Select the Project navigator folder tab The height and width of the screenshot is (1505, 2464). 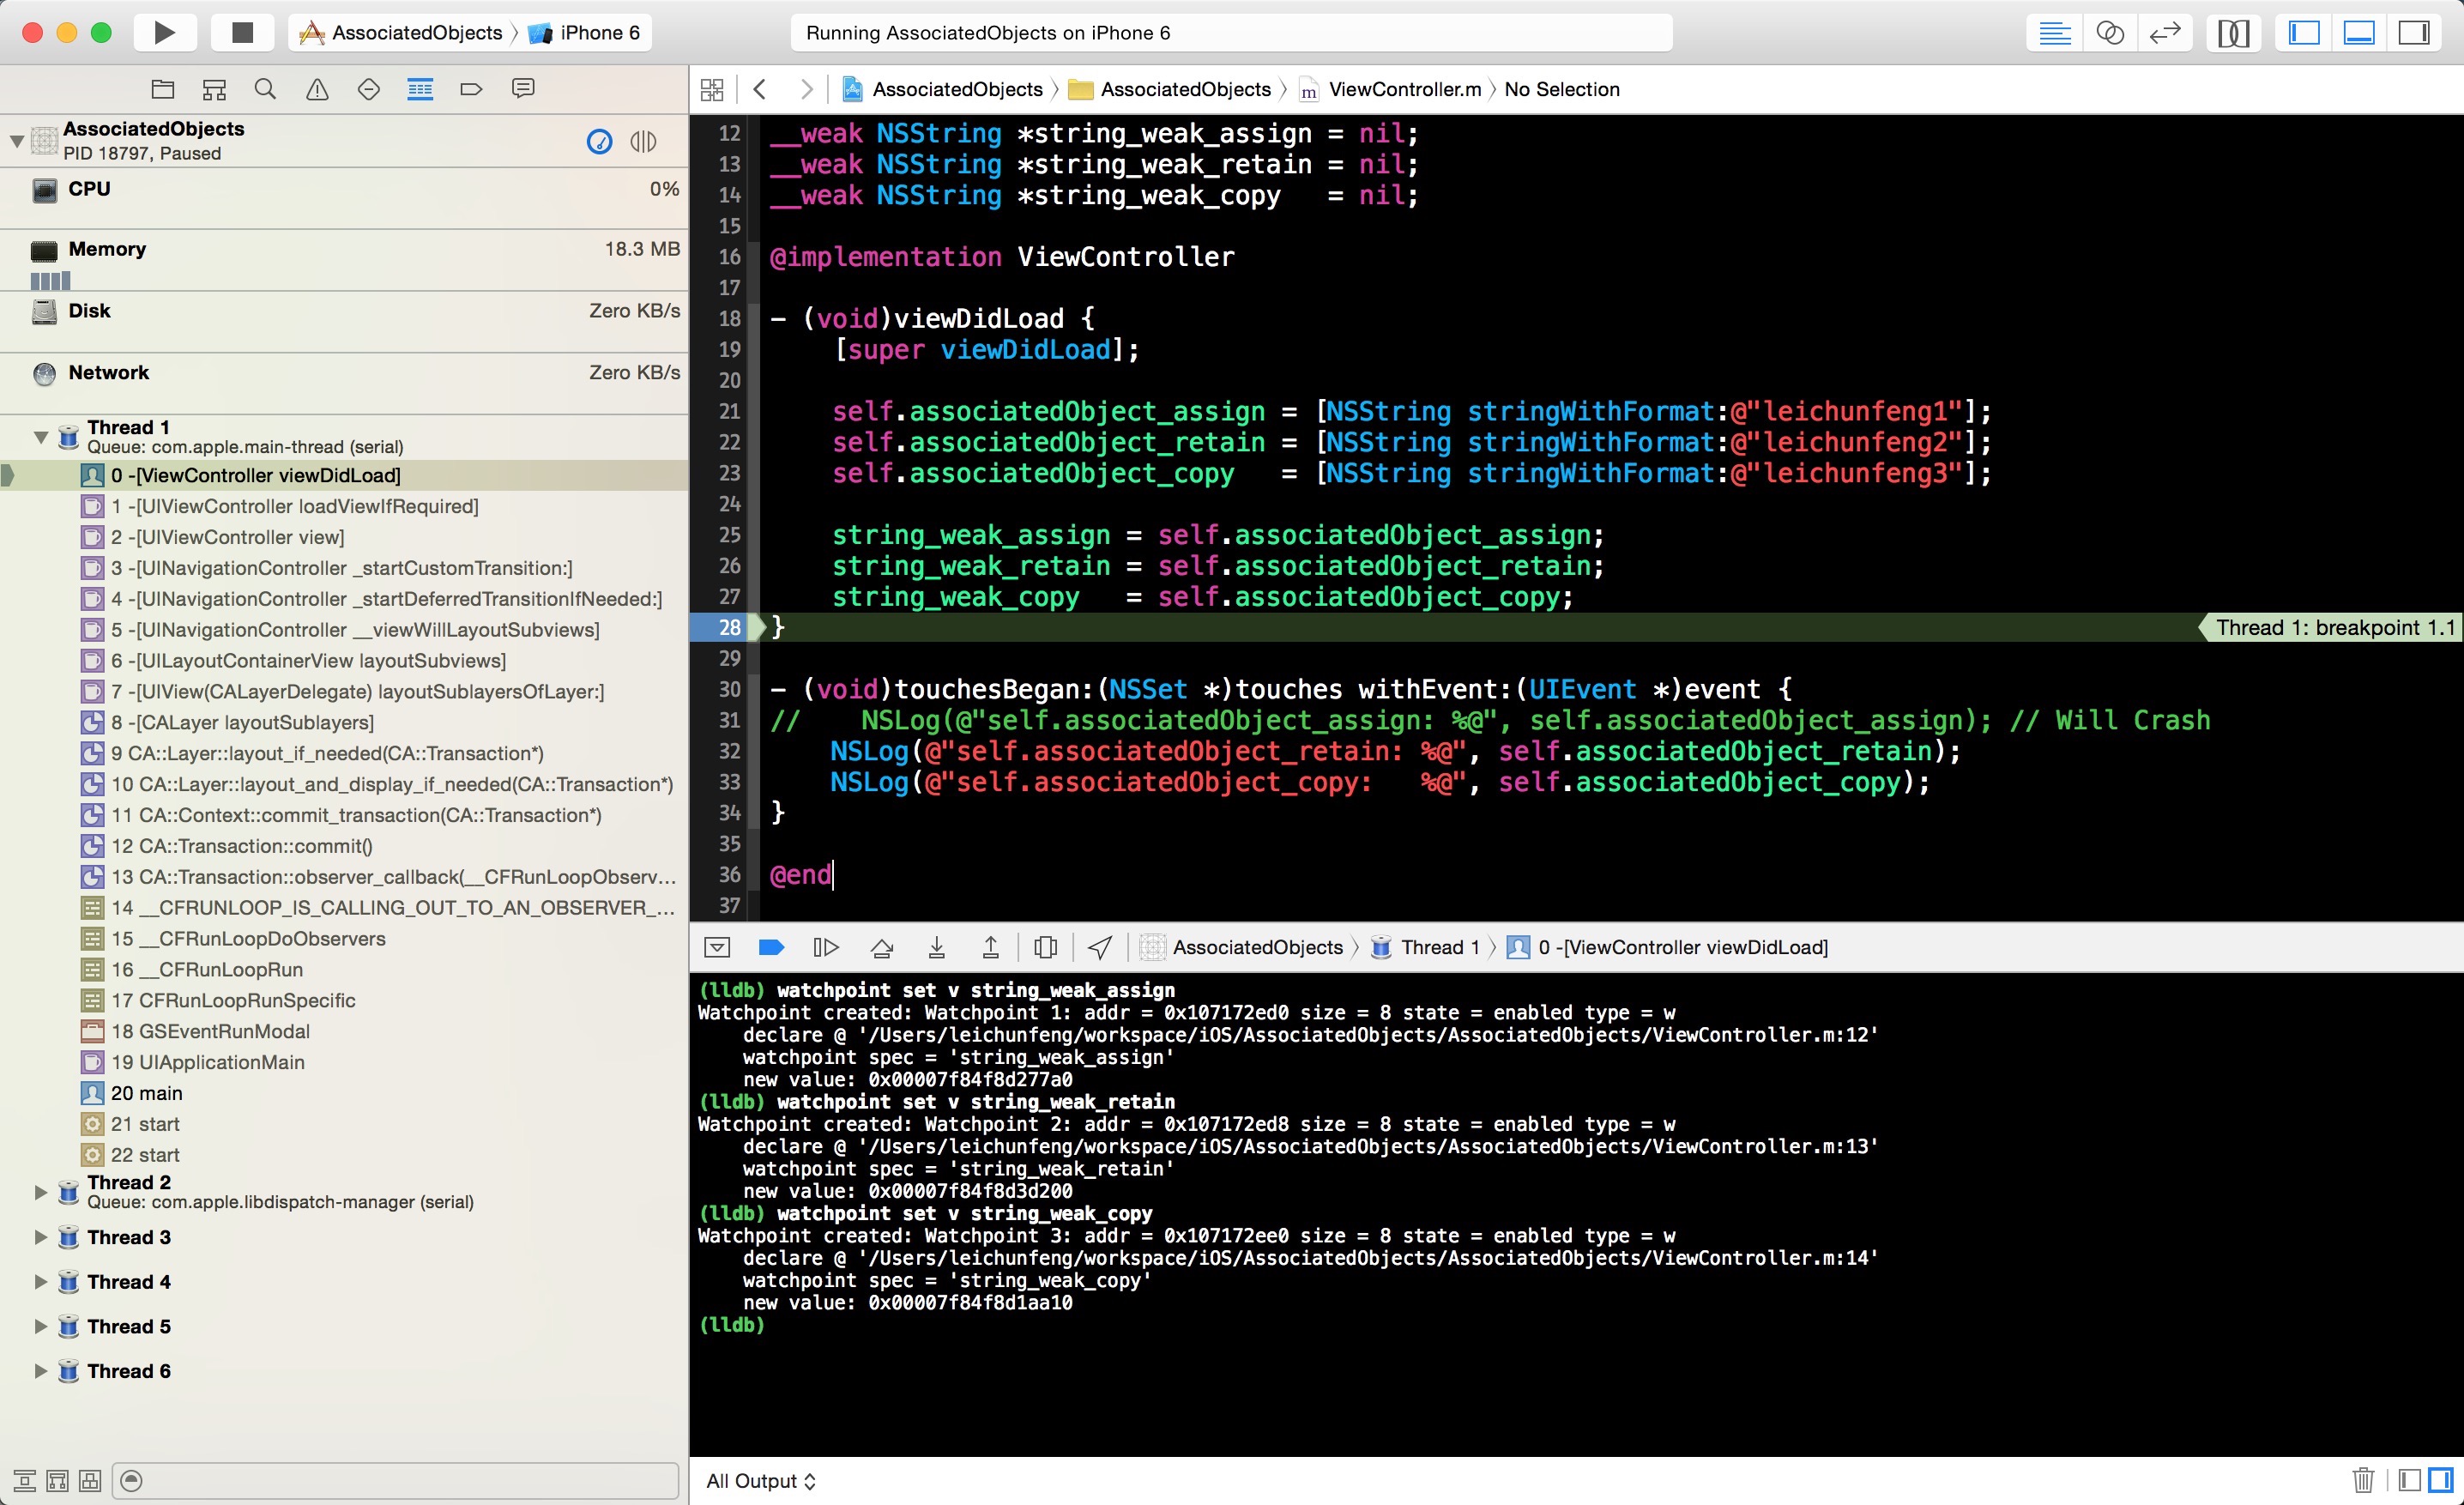(162, 89)
